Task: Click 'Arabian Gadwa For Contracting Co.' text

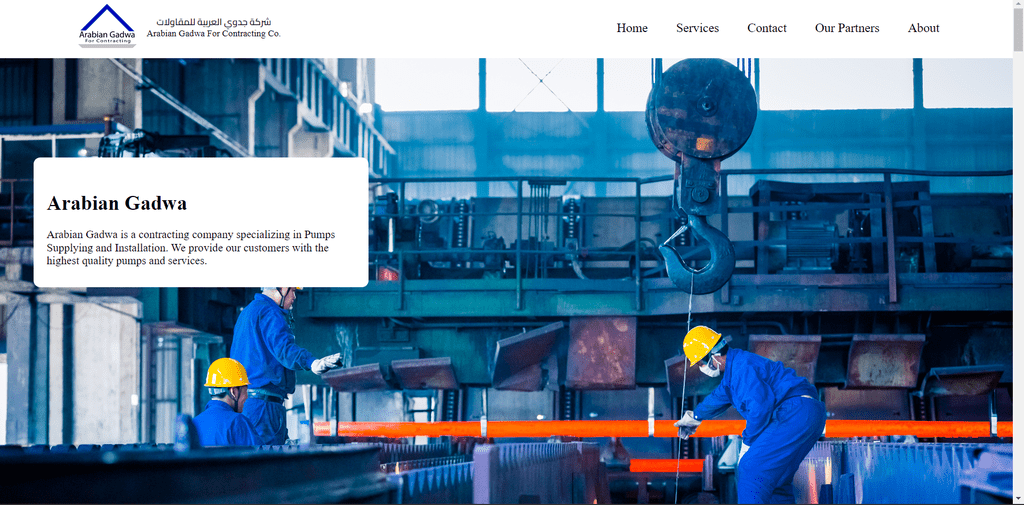Action: [x=214, y=33]
